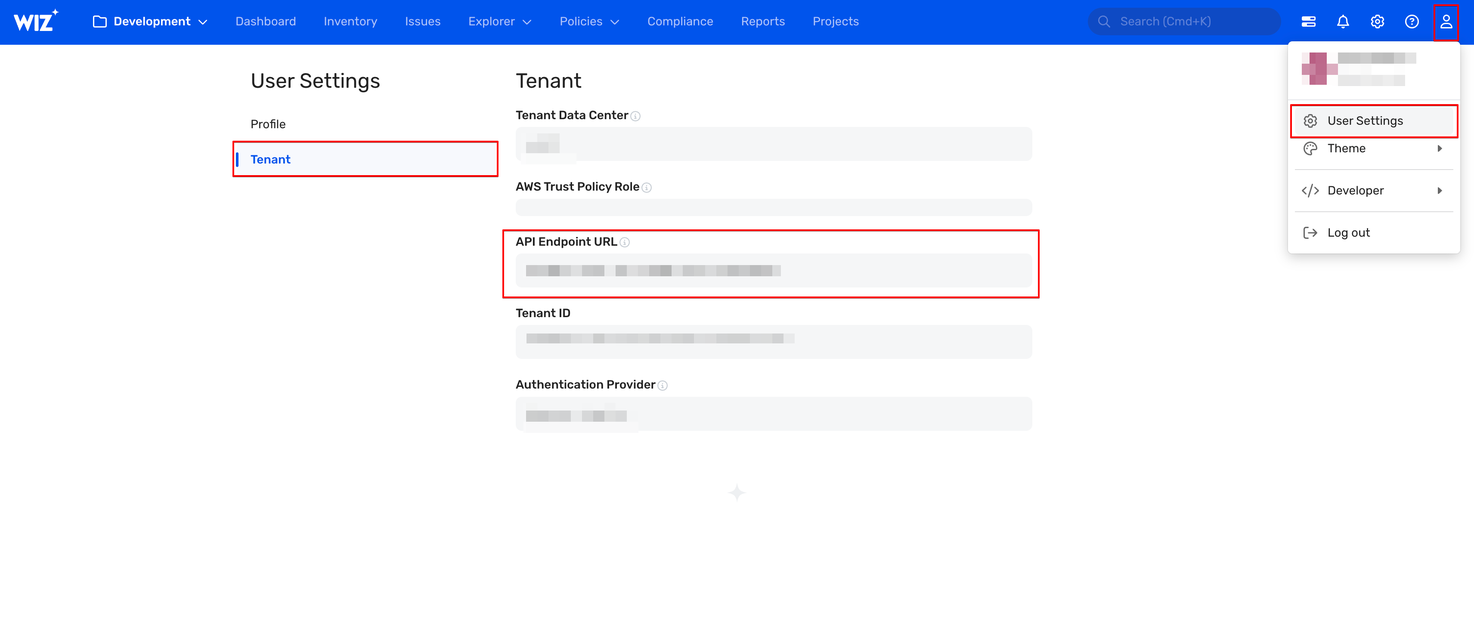Expand the Developer submenu
The image size is (1474, 630).
(x=1373, y=190)
